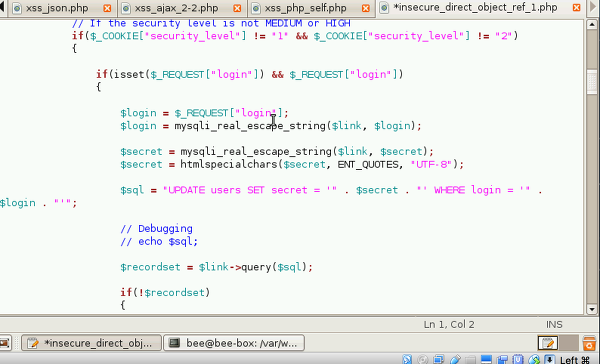Click the VirtualBox optical disc icon
The image size is (600, 364).
423,360
